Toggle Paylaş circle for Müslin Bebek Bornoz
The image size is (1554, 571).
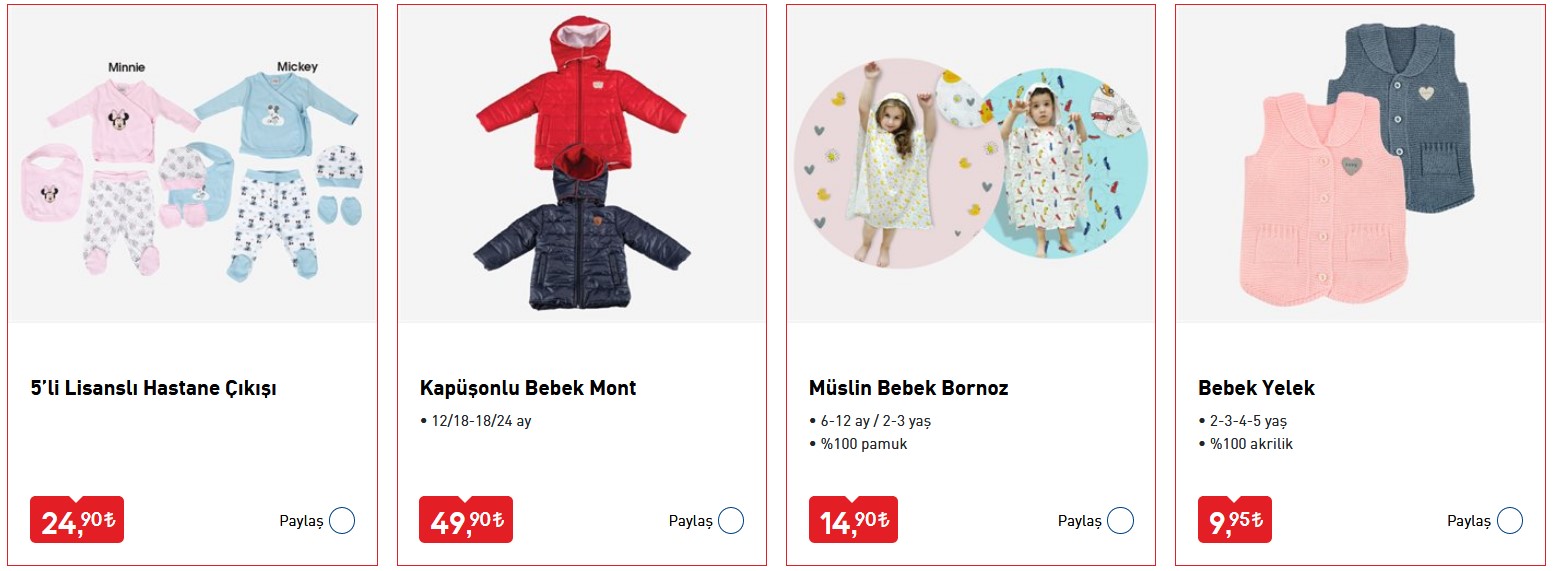pyautogui.click(x=1120, y=521)
